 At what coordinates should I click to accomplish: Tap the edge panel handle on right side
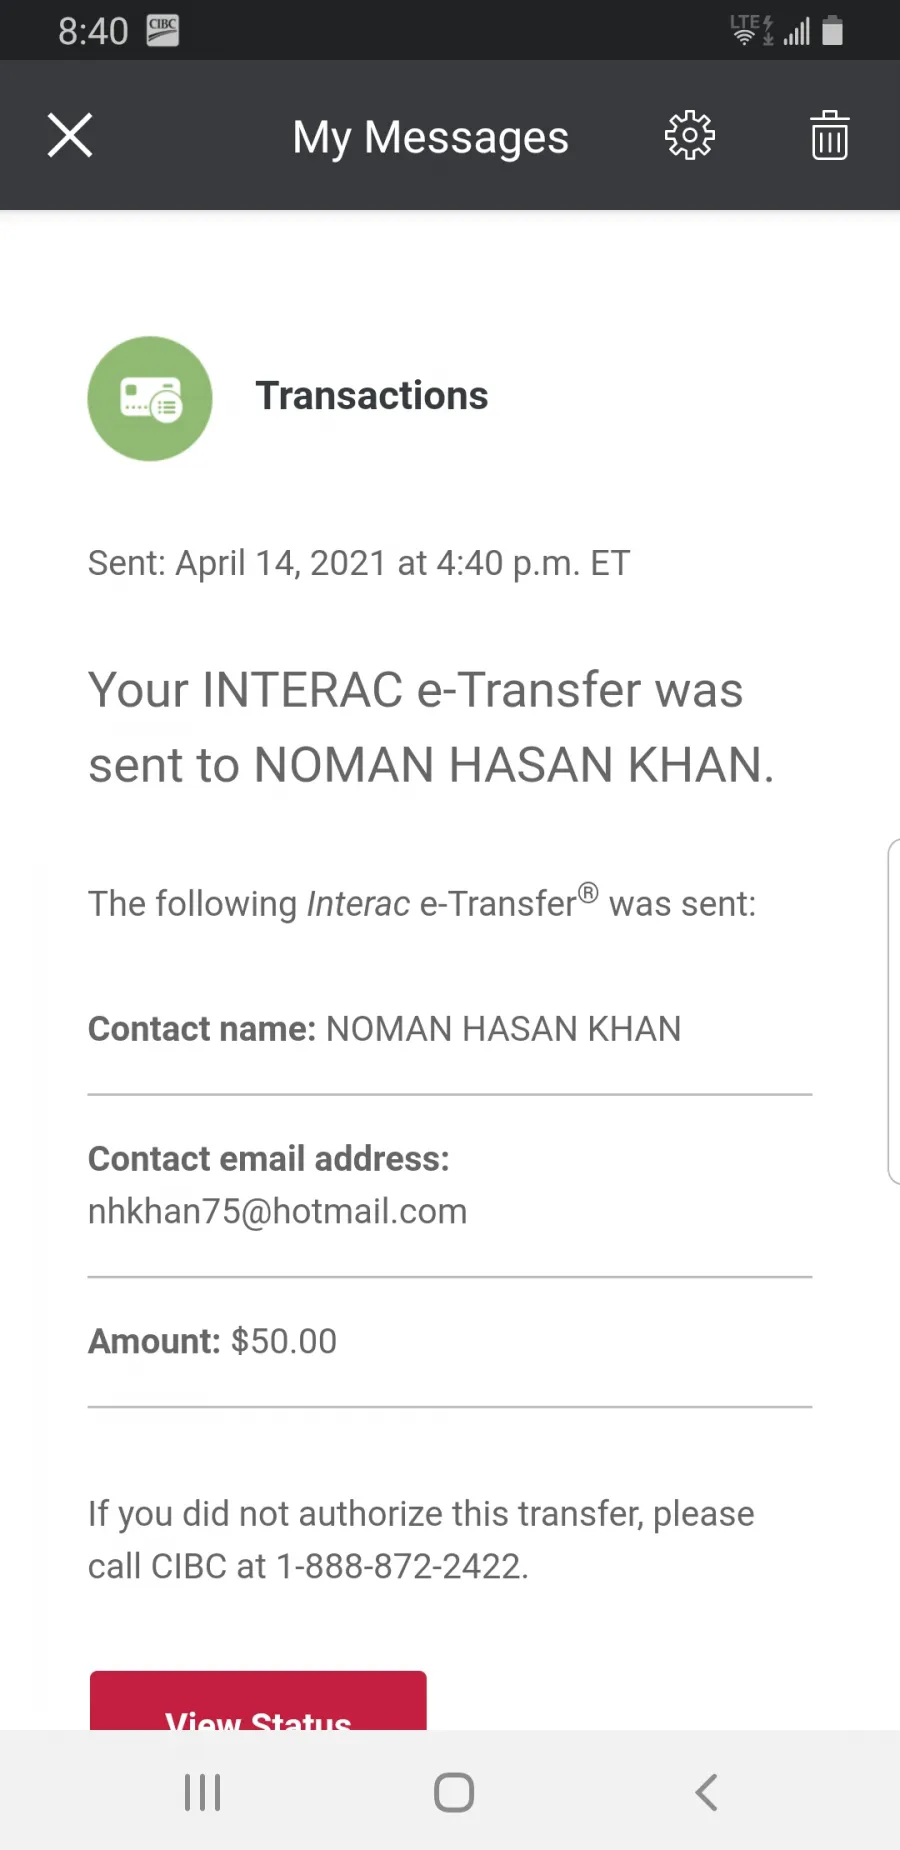point(893,1012)
